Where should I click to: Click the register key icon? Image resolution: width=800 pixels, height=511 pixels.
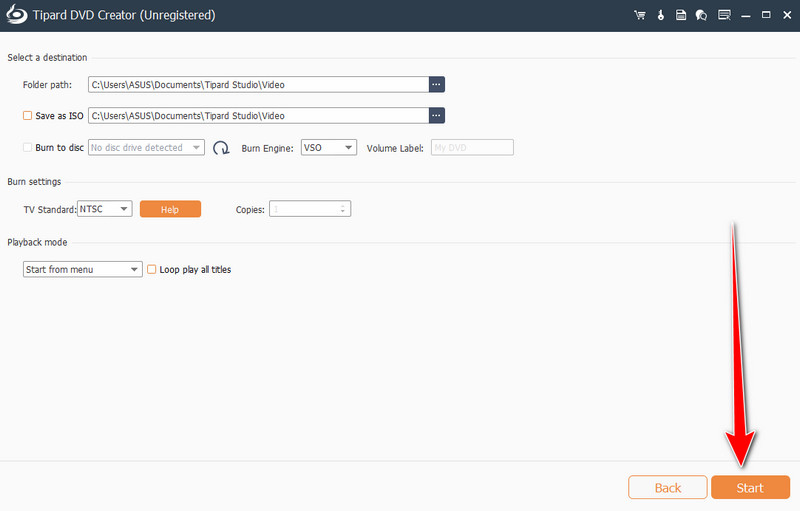point(661,15)
